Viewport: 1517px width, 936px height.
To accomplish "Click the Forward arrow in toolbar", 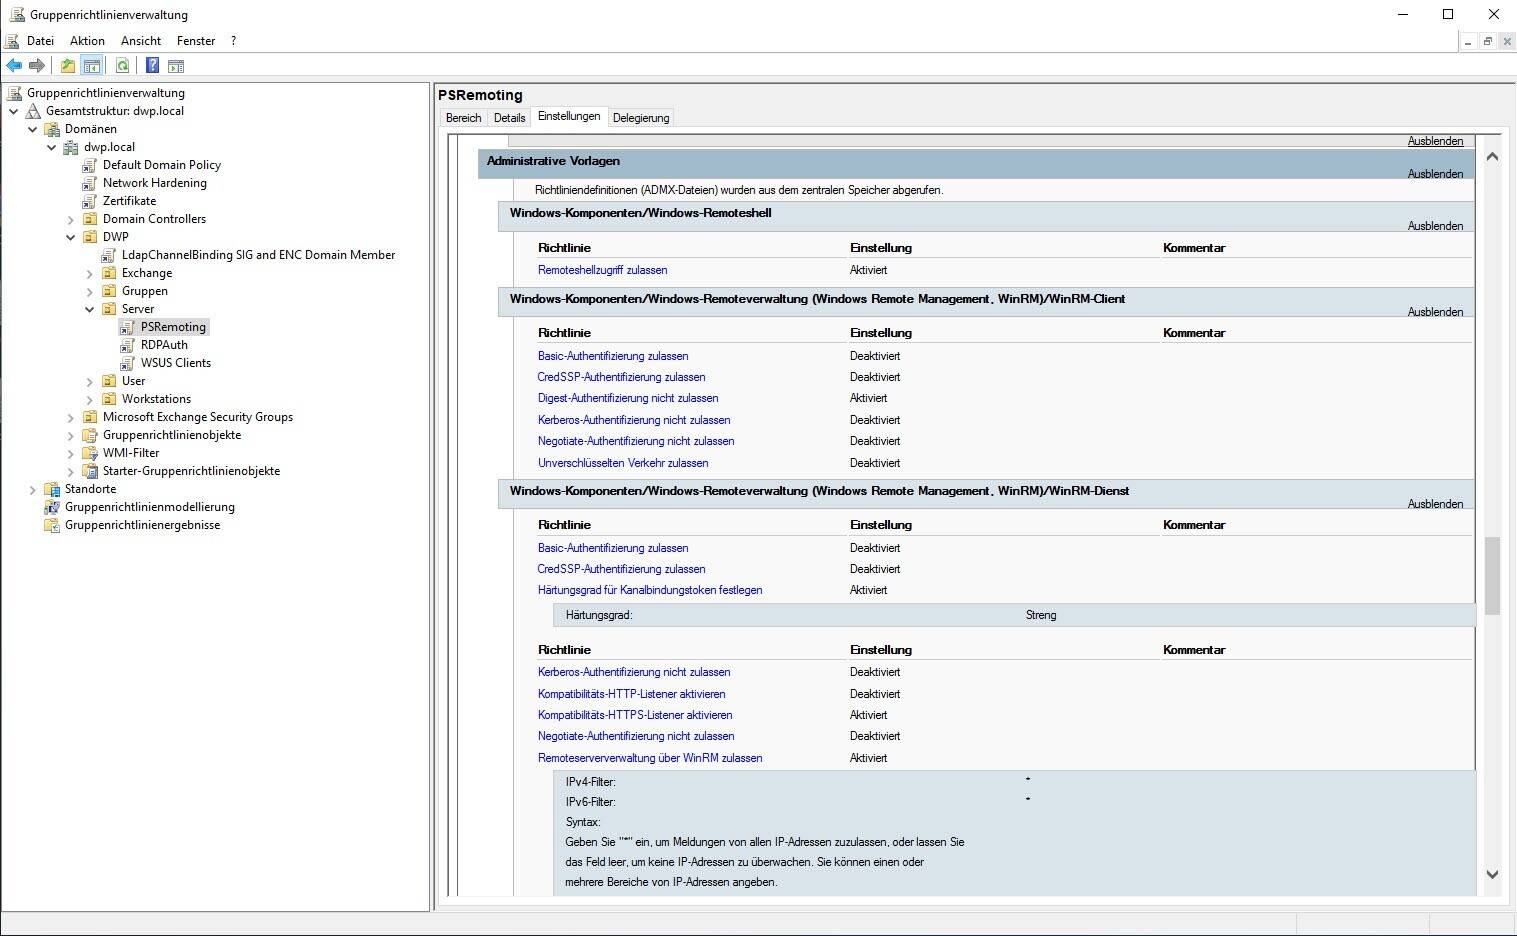I will (37, 66).
